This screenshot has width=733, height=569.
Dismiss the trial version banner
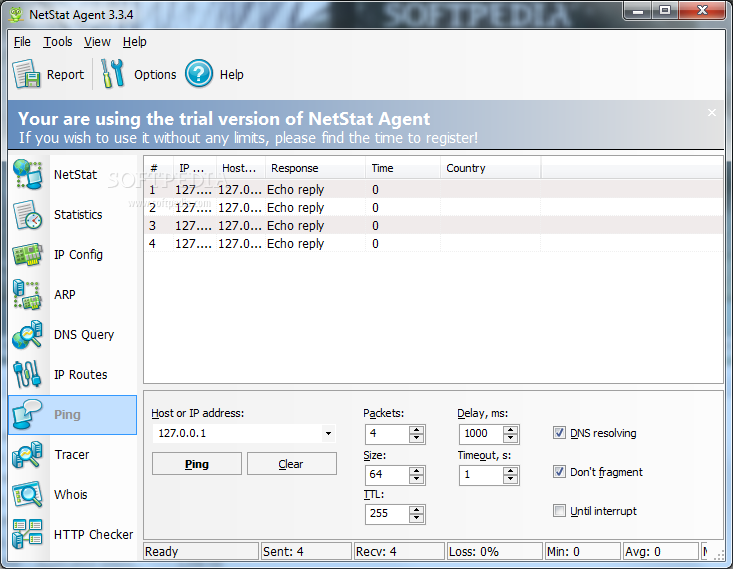(711, 113)
